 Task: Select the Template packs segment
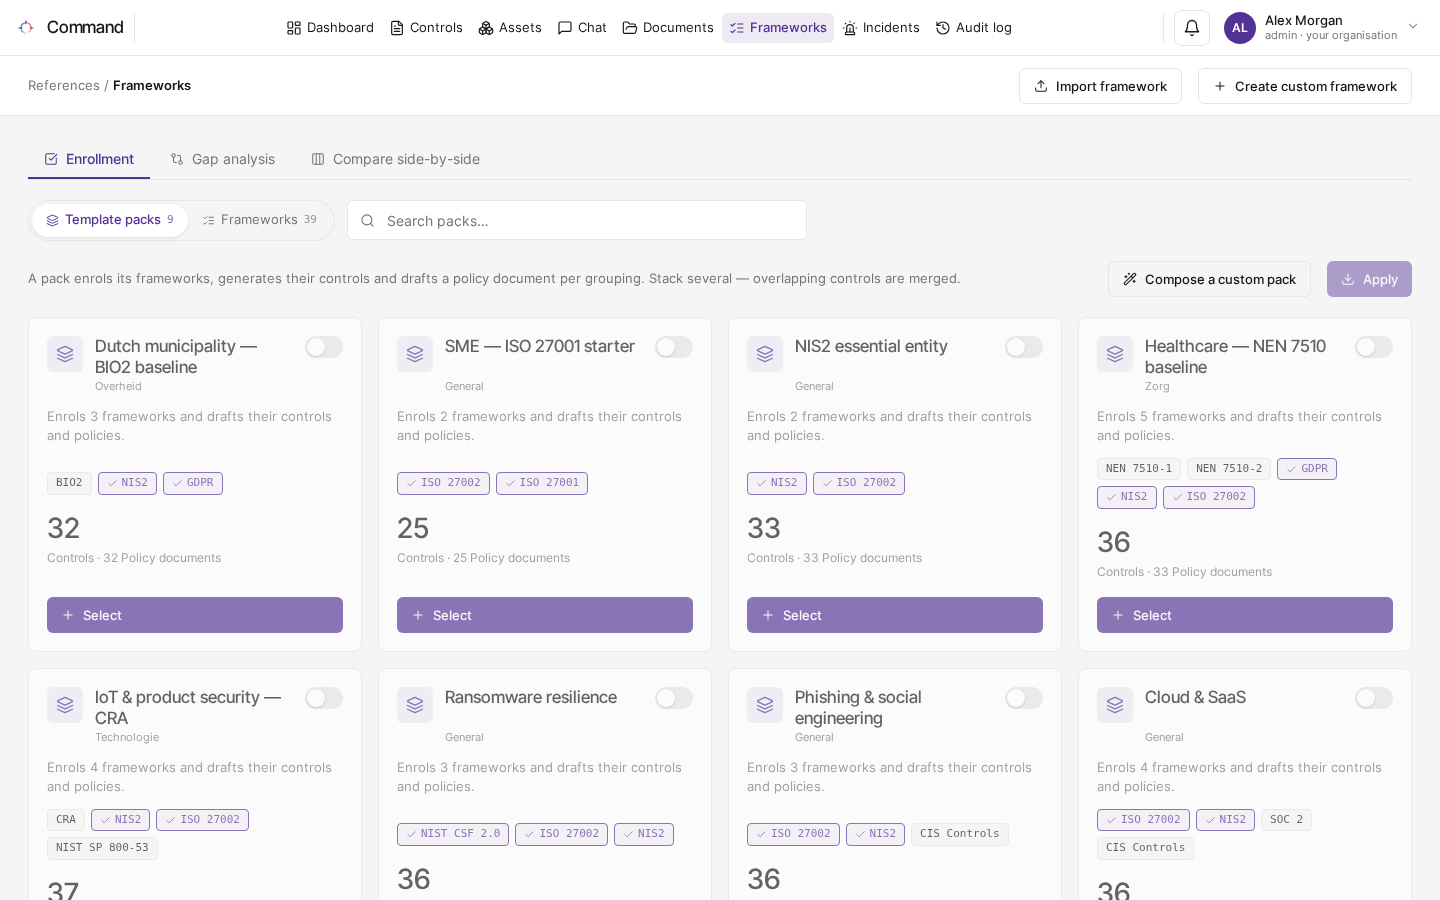pyautogui.click(x=110, y=220)
